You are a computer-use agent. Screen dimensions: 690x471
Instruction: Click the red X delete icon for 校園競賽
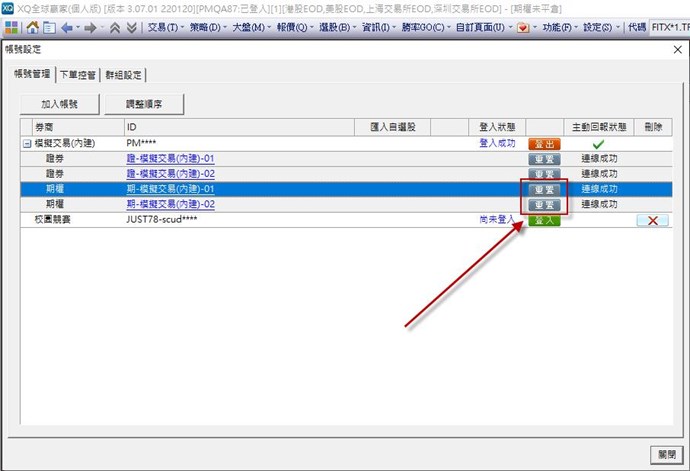[x=652, y=220]
